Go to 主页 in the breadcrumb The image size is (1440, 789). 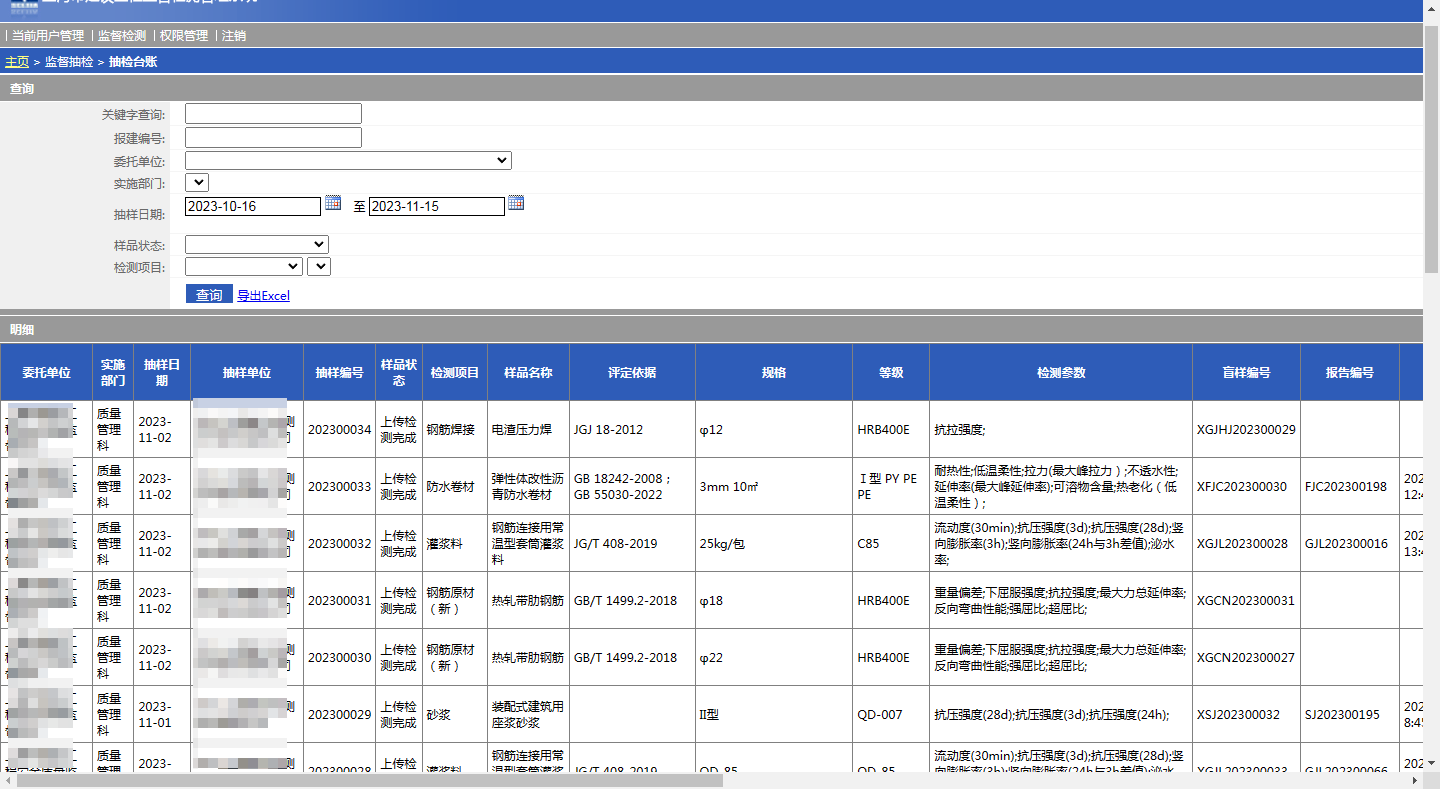pos(17,62)
